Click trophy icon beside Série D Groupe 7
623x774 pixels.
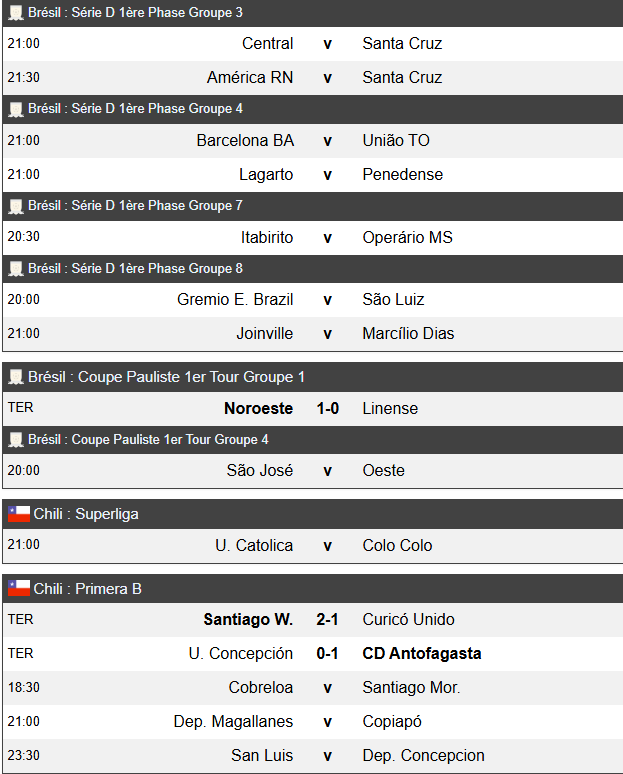(16, 206)
